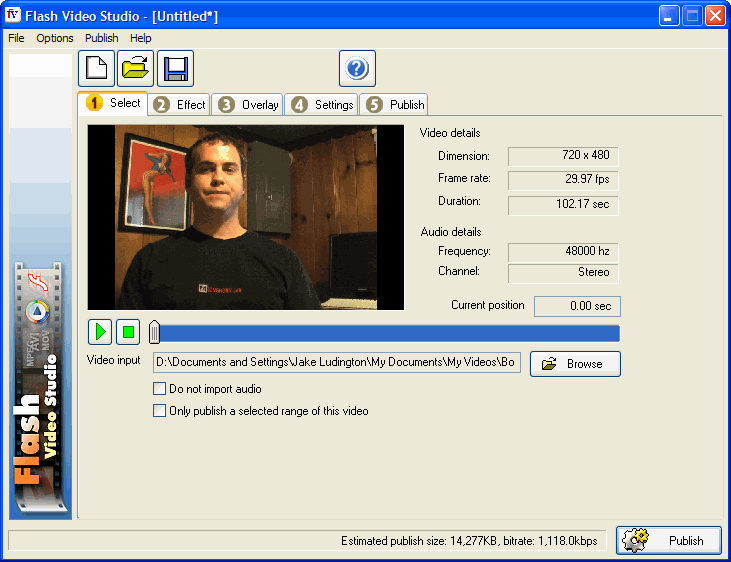Open the File menu
731x562 pixels.
[x=16, y=38]
